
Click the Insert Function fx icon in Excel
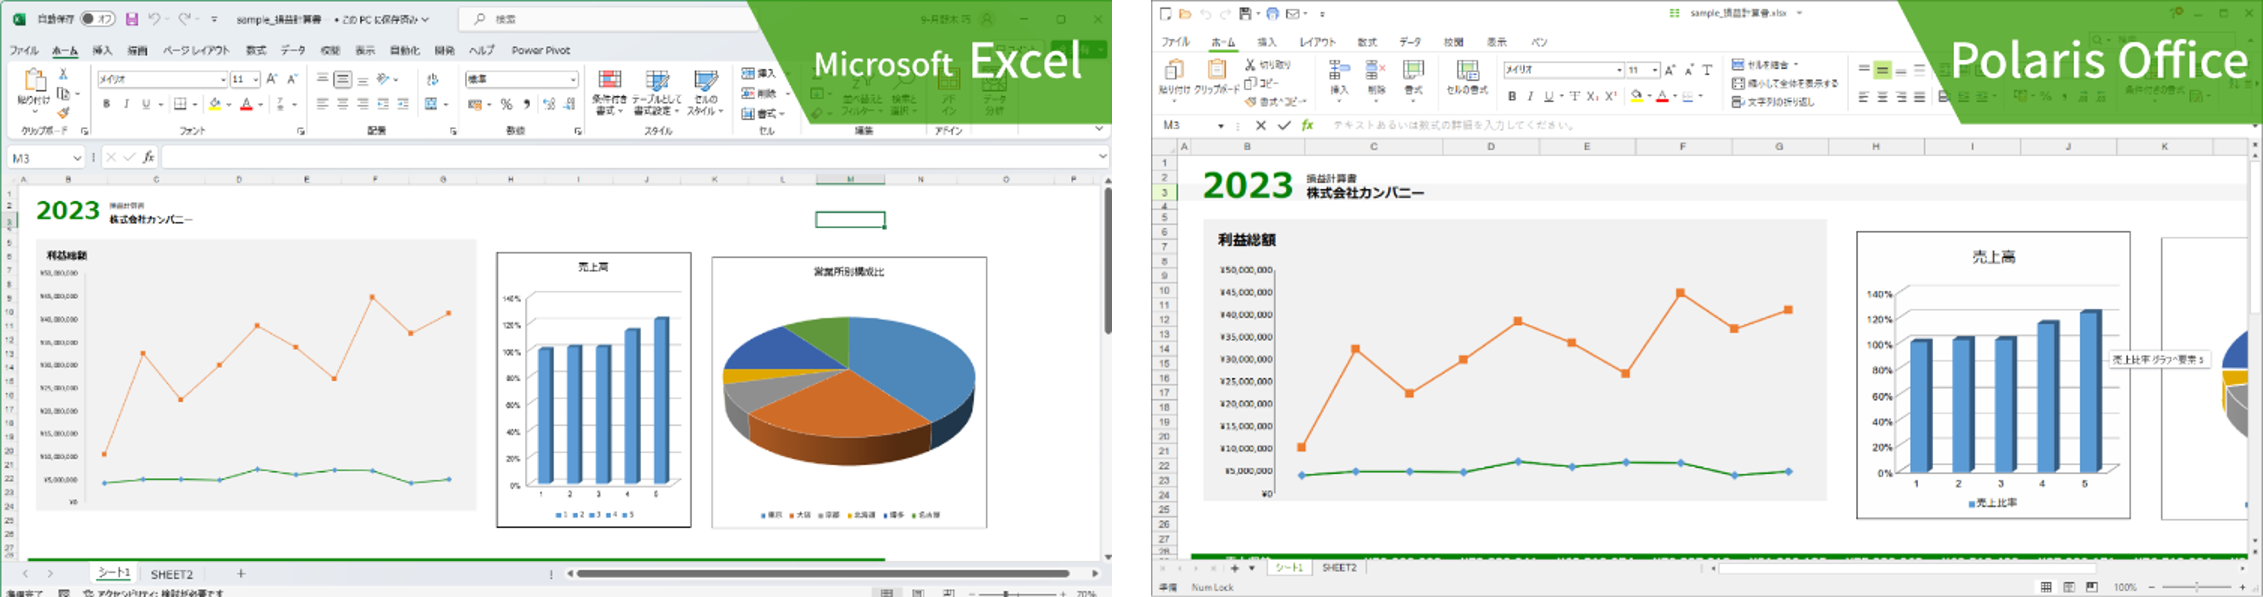click(148, 157)
